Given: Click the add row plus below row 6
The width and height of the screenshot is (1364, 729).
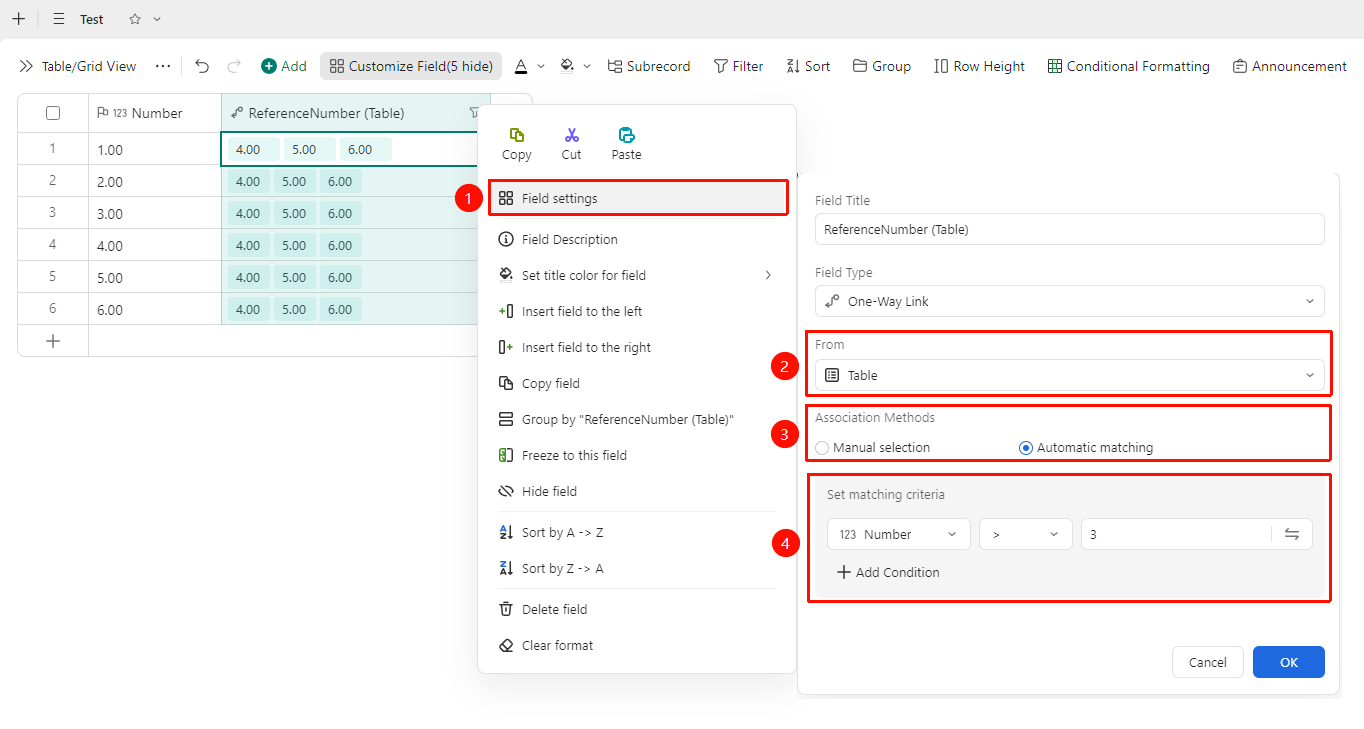Looking at the screenshot, I should point(53,341).
